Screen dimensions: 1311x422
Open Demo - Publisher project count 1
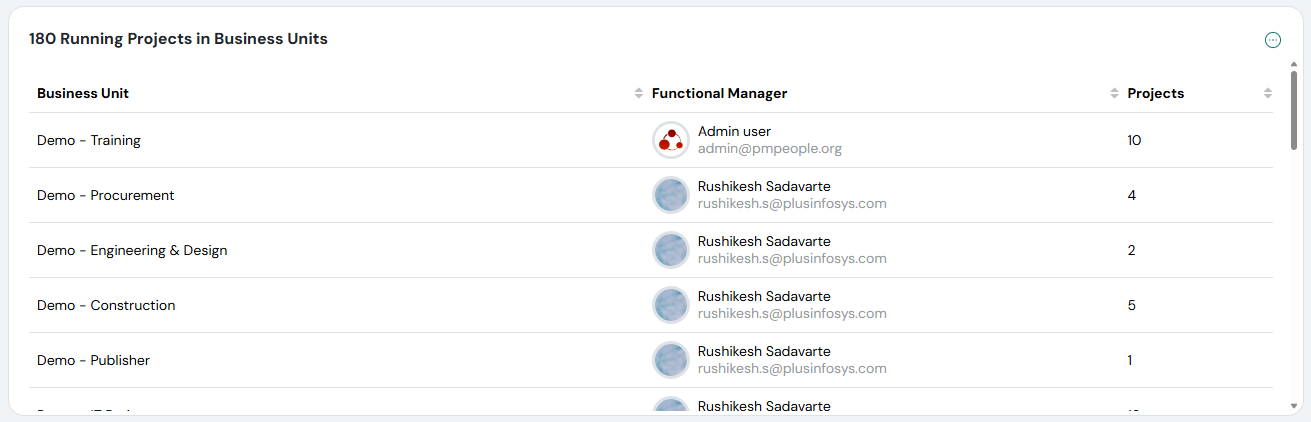point(1130,360)
